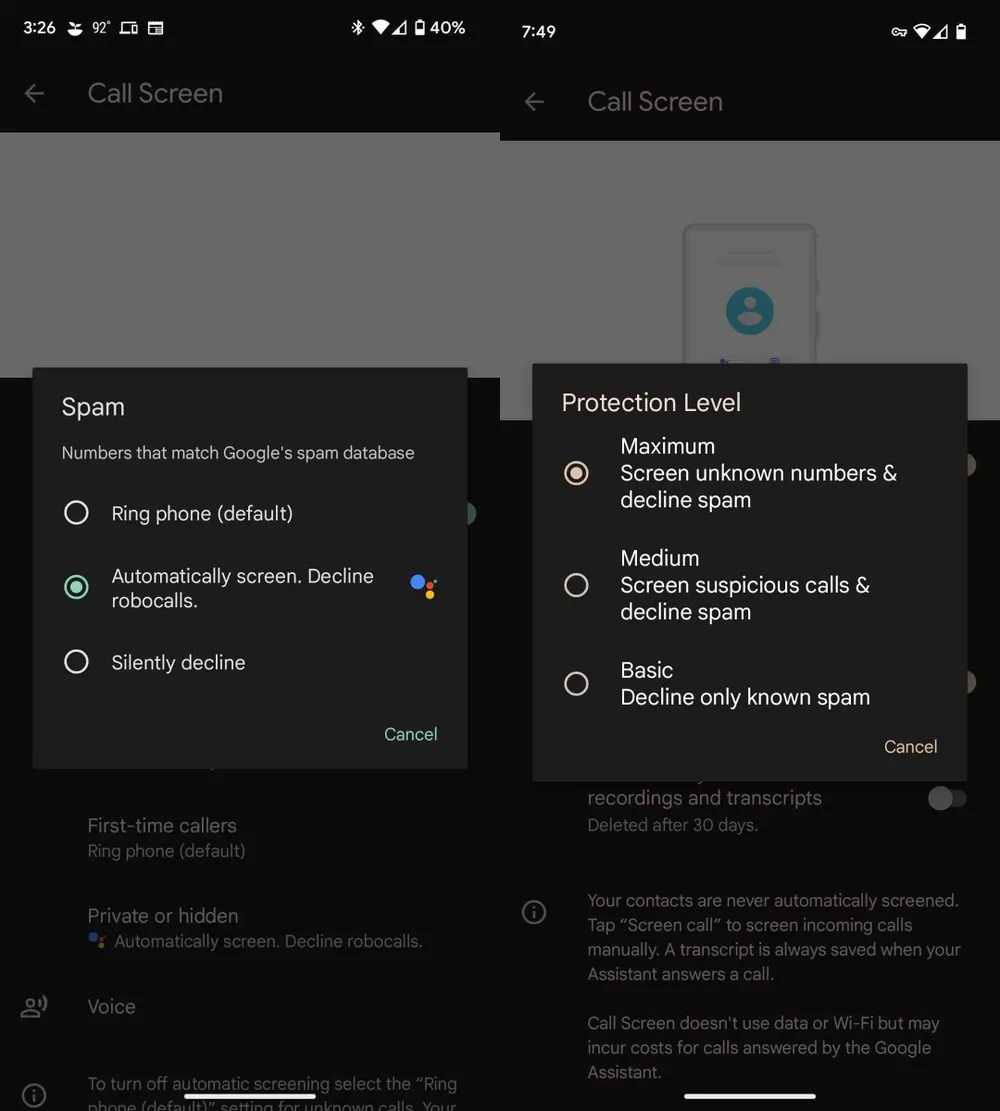Tap Google Assistant icon in Spam dialog
Image resolution: width=1000 pixels, height=1111 pixels.
(x=423, y=587)
